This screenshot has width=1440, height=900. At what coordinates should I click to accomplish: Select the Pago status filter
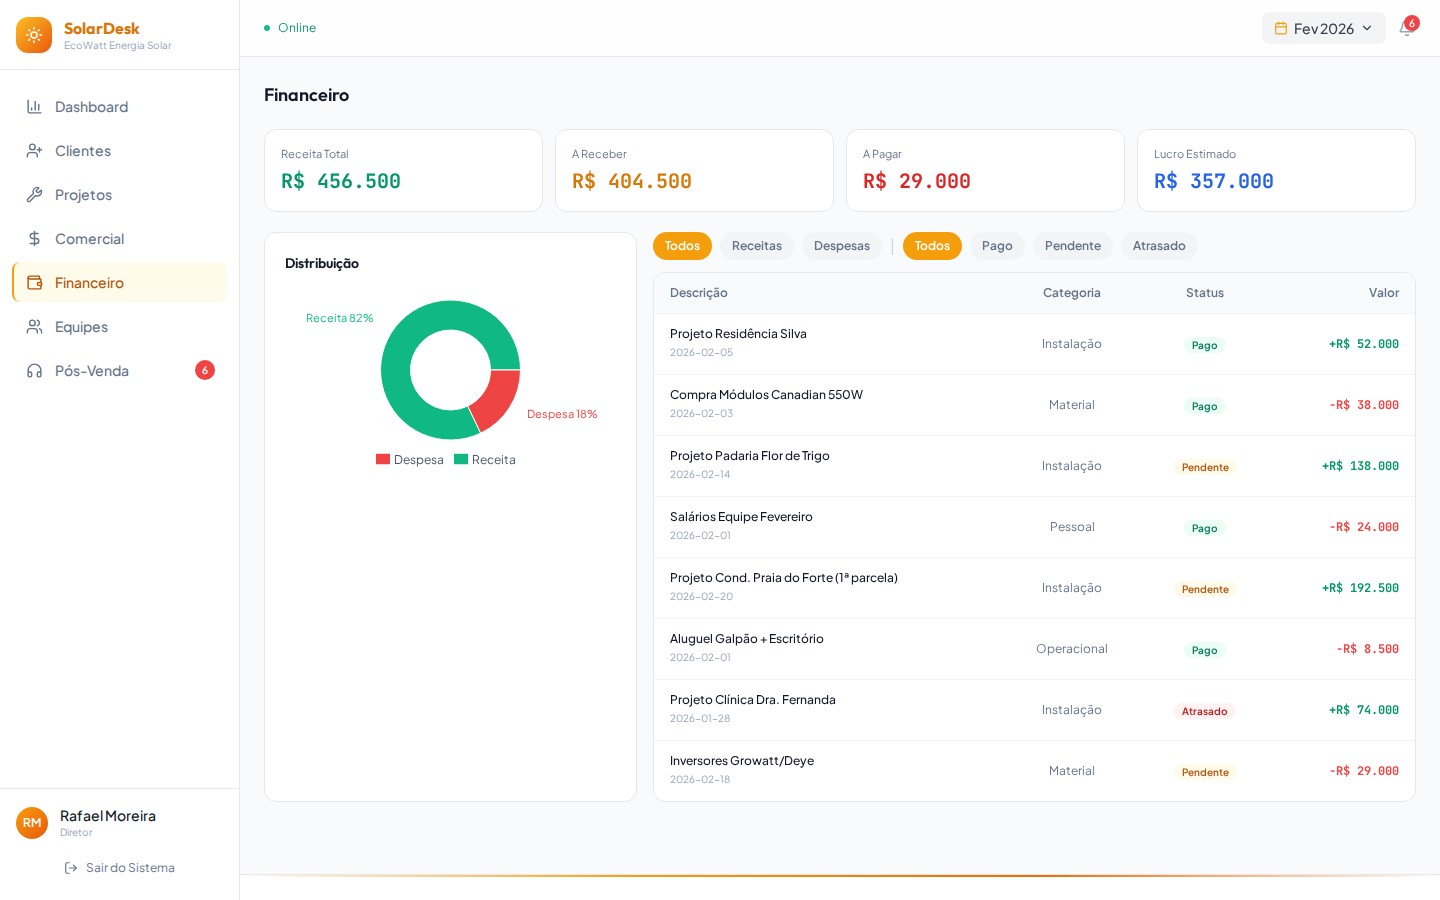click(x=996, y=246)
